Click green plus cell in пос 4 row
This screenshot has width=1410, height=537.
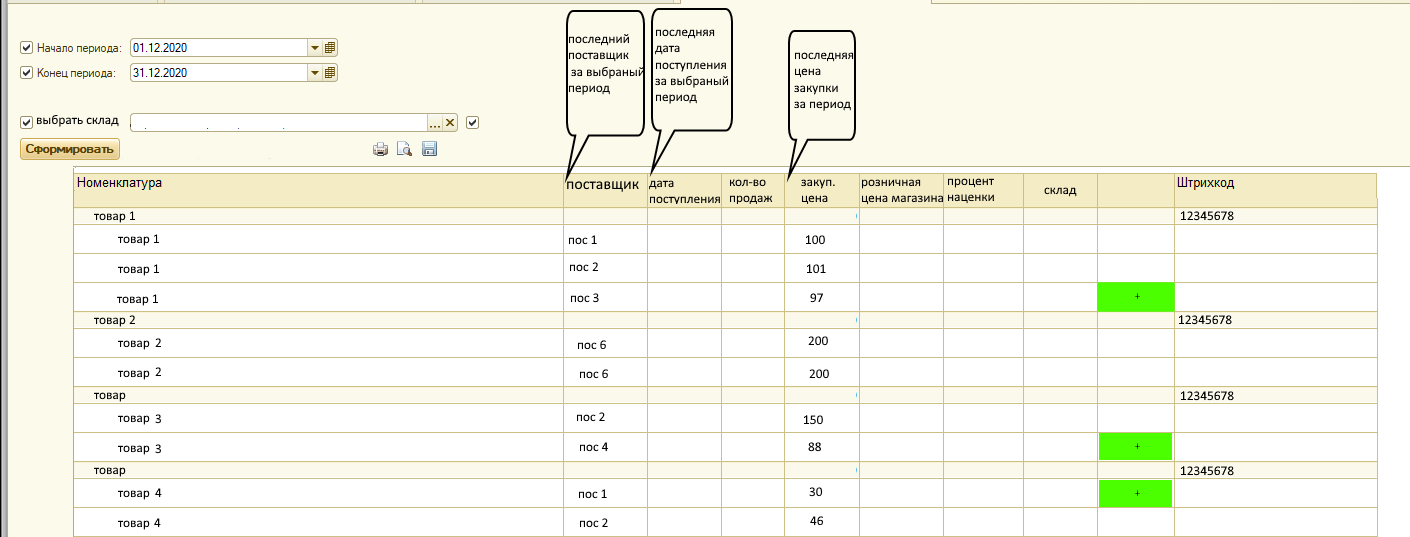1136,446
